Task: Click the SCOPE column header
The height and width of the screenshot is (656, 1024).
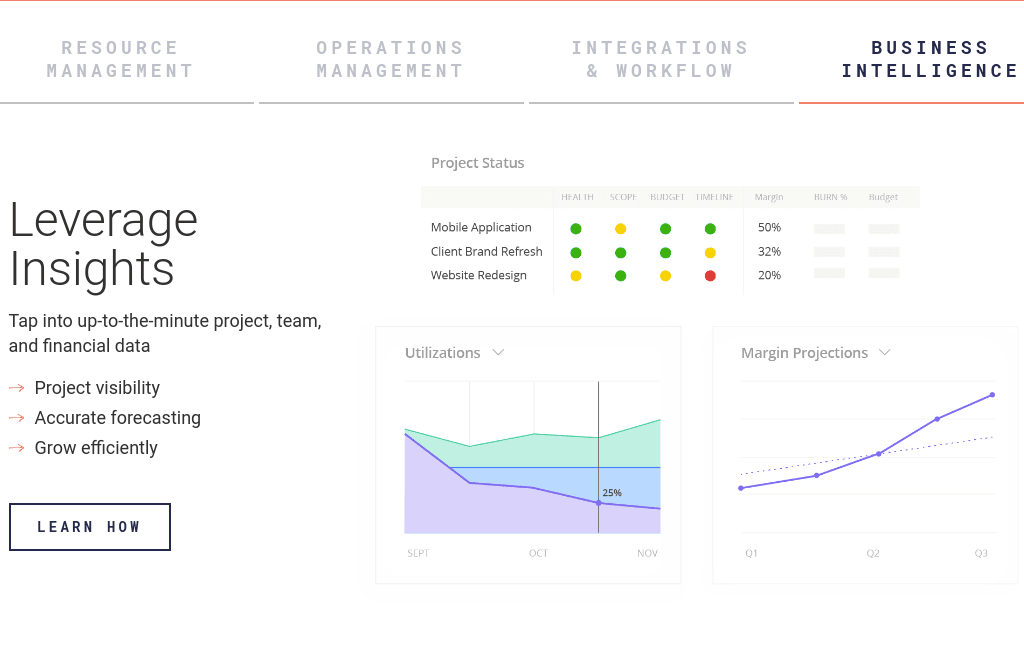Action: click(x=623, y=197)
